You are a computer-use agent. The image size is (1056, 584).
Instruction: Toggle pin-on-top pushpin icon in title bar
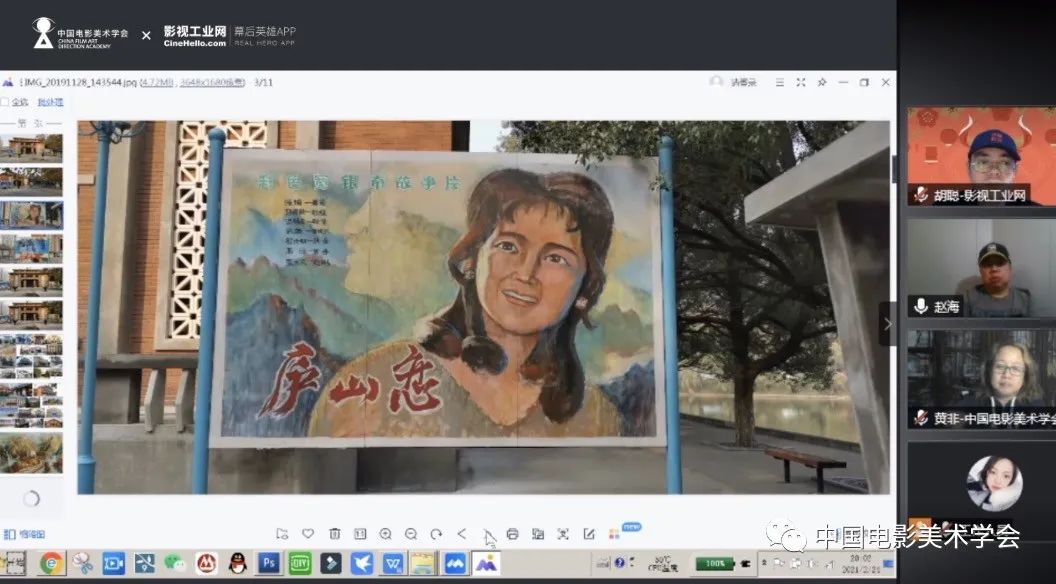(821, 82)
